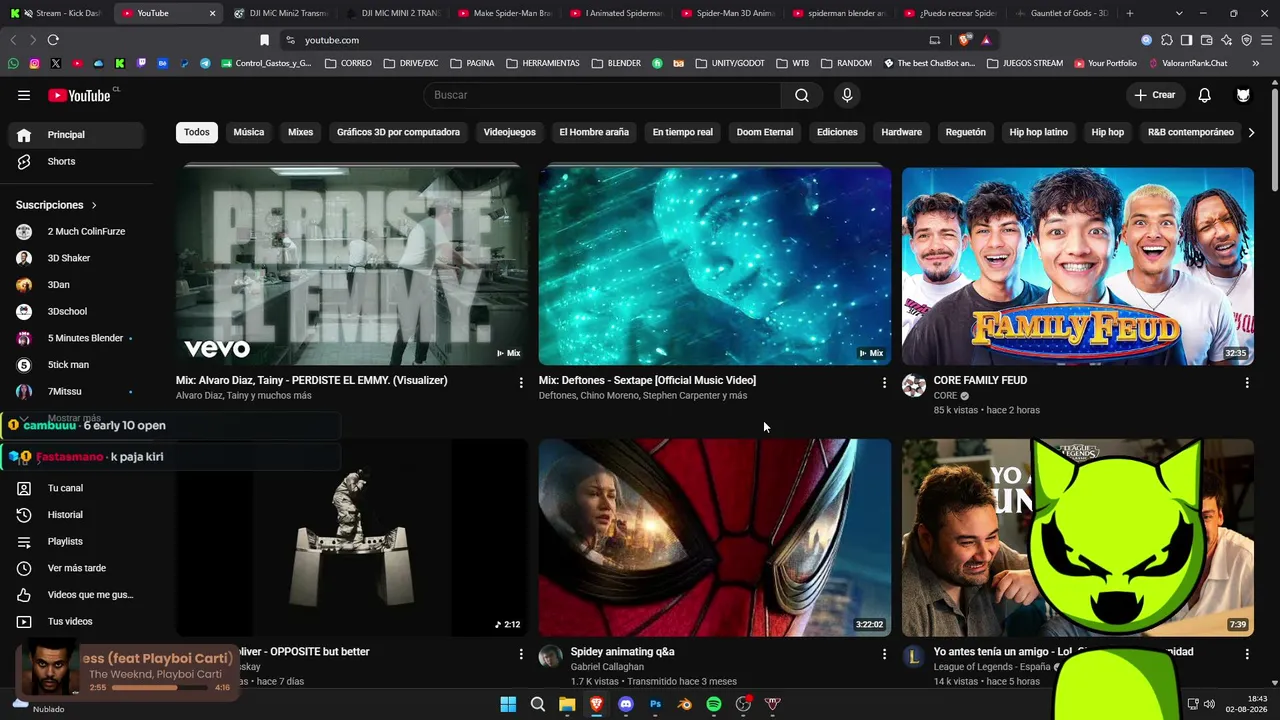Image resolution: width=1280 pixels, height=720 pixels.
Task: Open the browser tab search dropdown
Action: (x=1179, y=13)
